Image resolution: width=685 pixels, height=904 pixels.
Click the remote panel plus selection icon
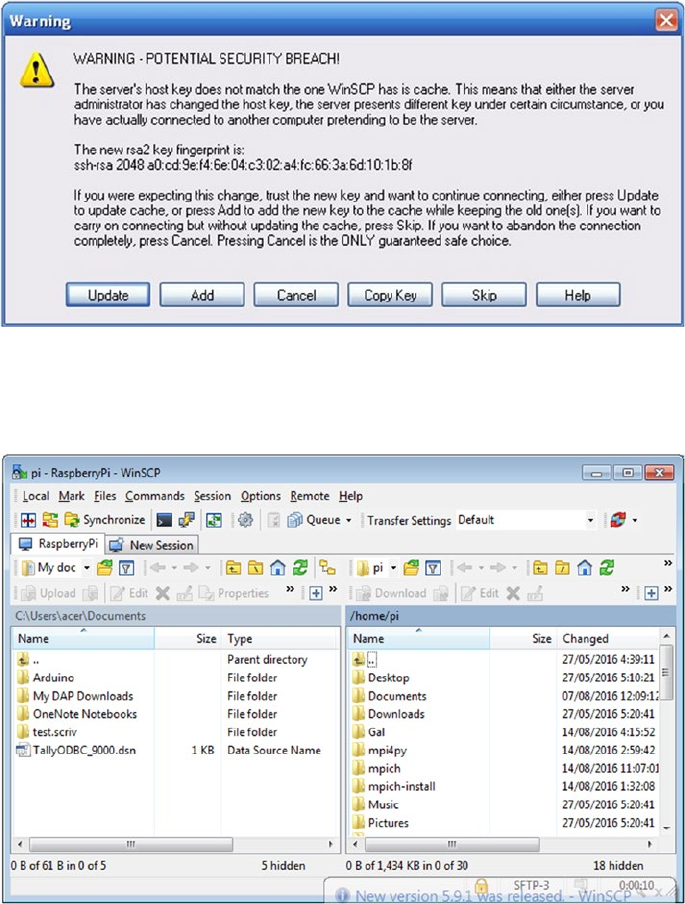651,593
